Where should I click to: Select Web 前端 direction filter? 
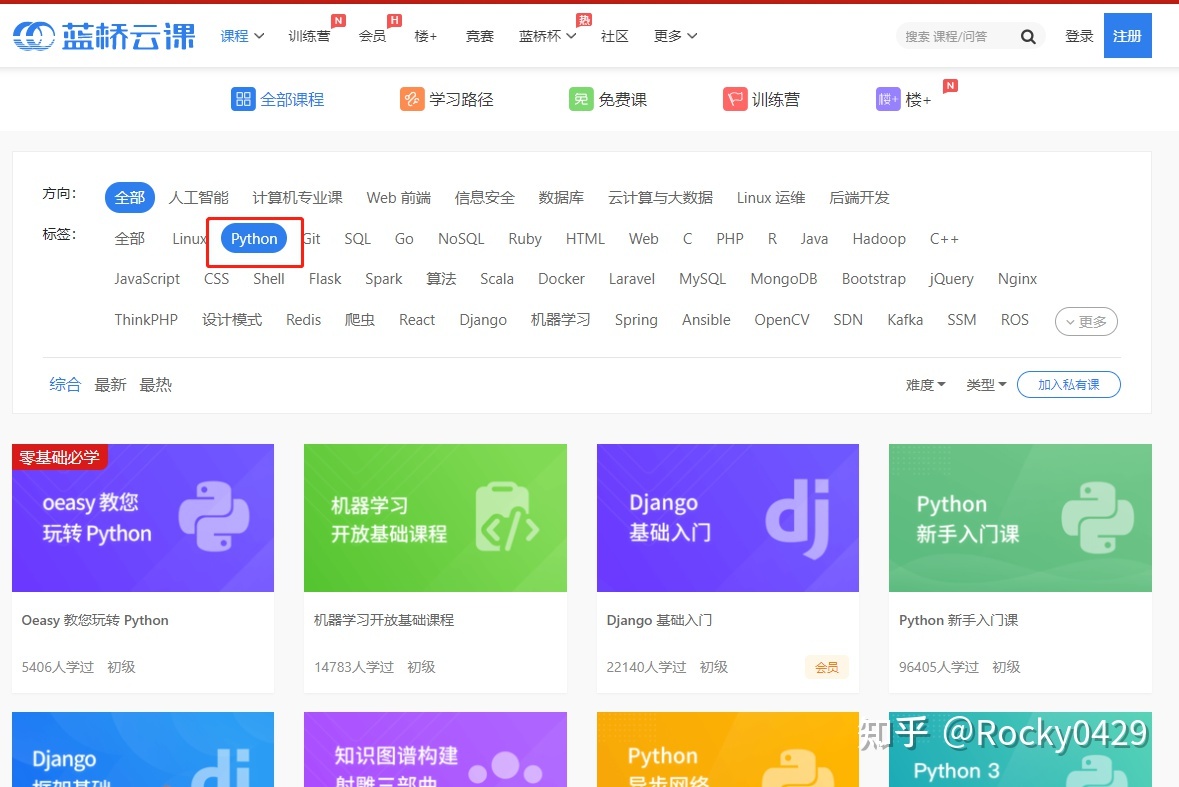pyautogui.click(x=399, y=198)
